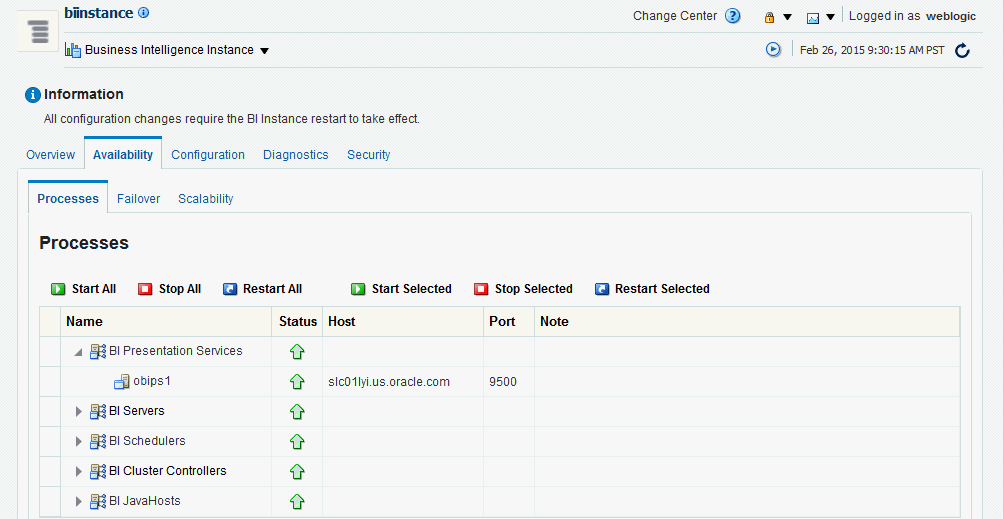Click the Status column header

(298, 322)
